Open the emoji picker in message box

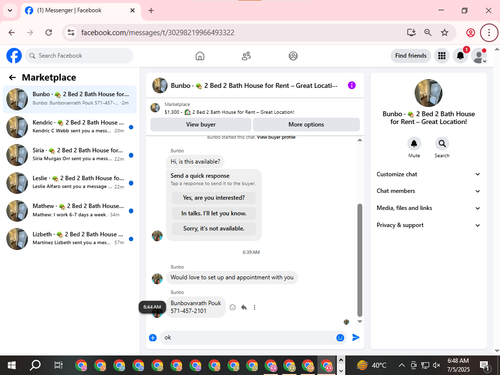(340, 338)
